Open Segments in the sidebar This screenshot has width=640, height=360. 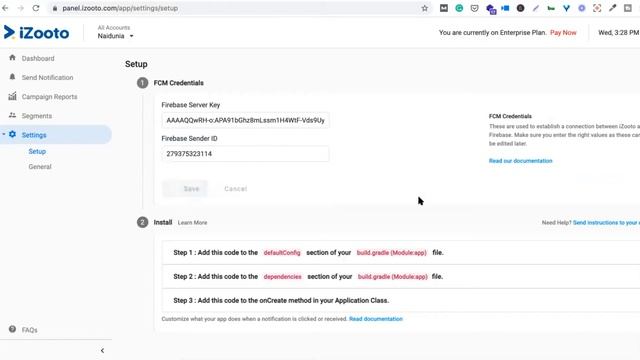click(x=37, y=116)
